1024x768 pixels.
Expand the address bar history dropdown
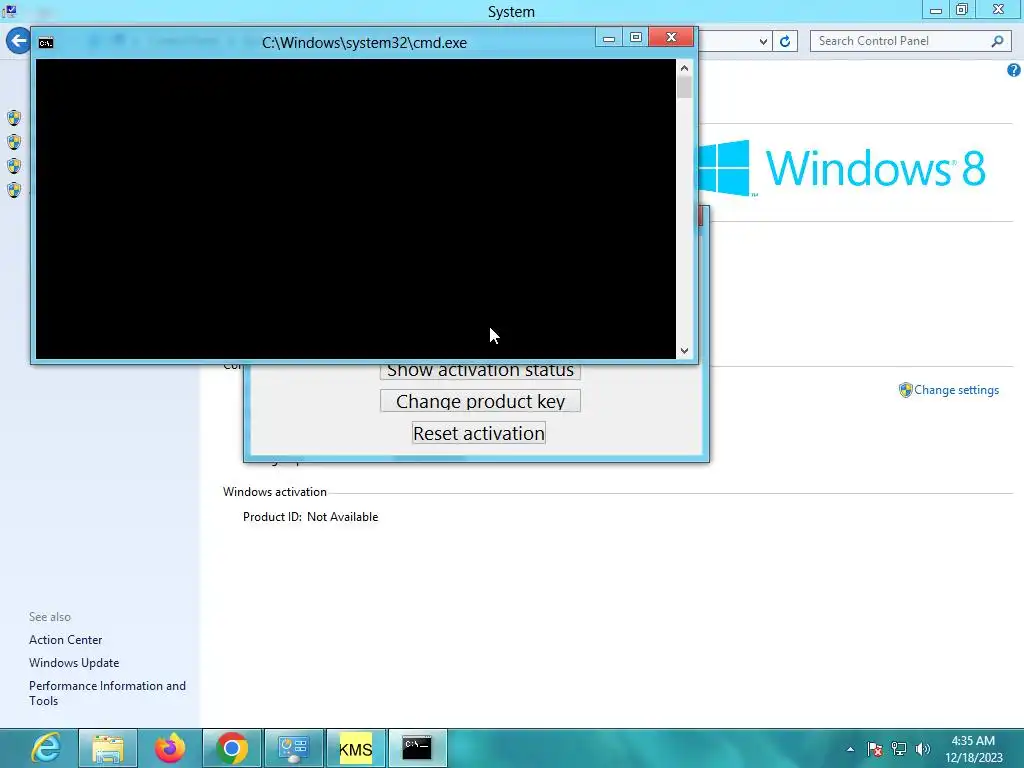pos(763,41)
